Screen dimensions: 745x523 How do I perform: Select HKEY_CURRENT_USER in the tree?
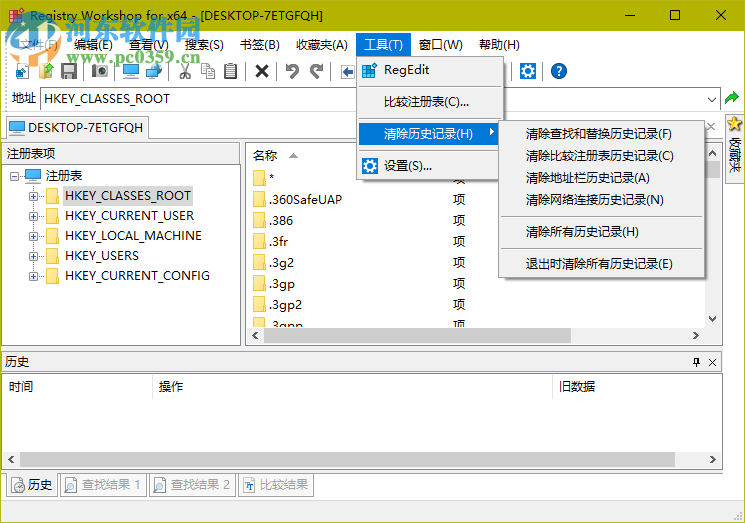pos(129,216)
